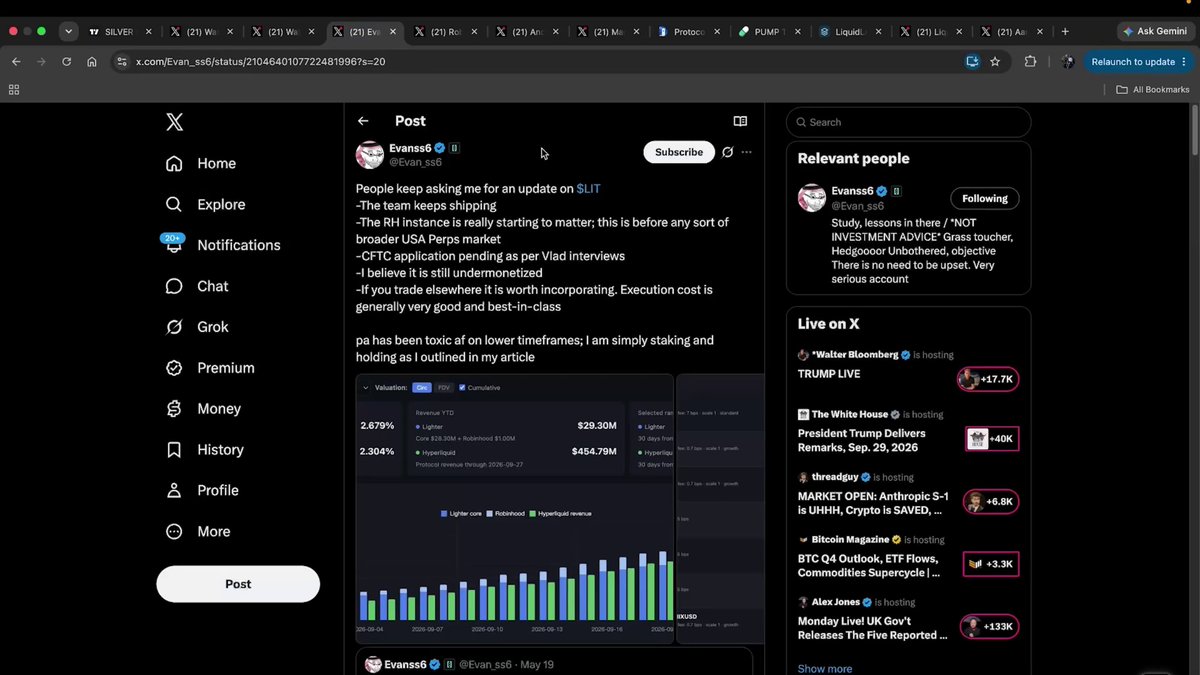Navigate back with browser back arrow
Image resolution: width=1200 pixels, height=675 pixels.
[16, 61]
